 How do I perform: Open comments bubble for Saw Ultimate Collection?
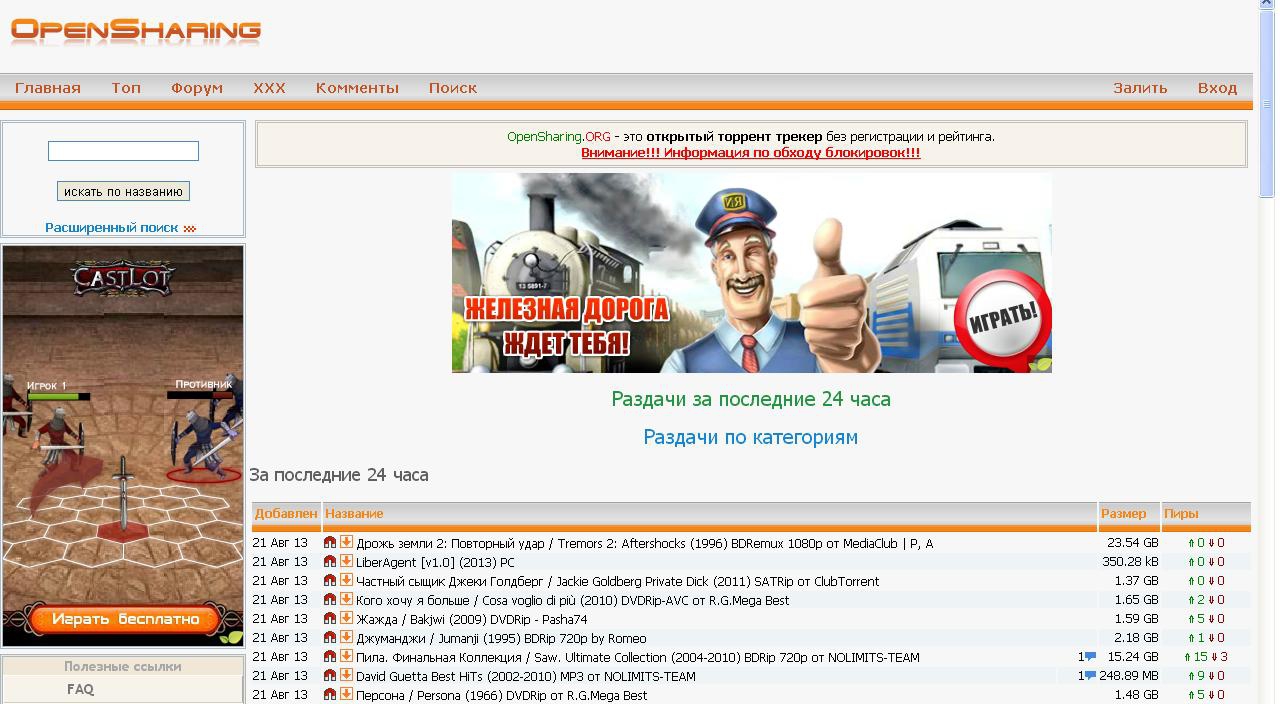click(1090, 657)
